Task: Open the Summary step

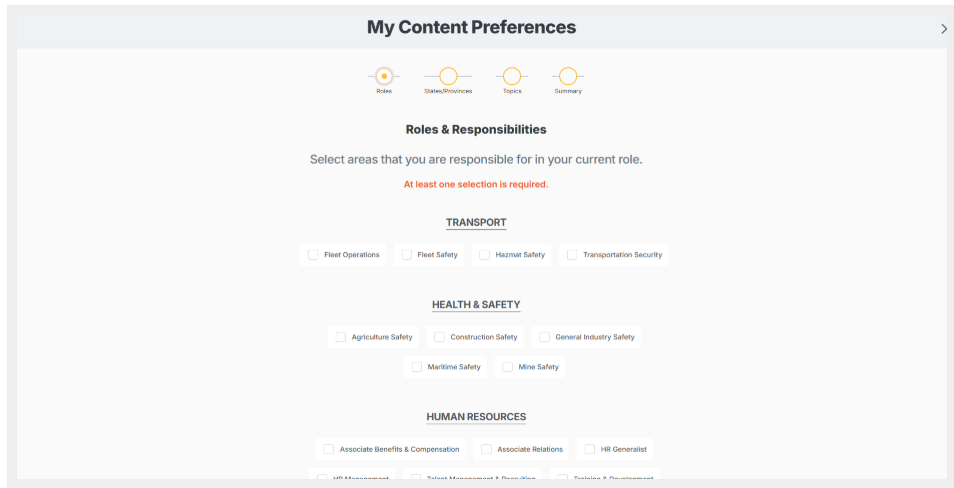Action: click(568, 76)
